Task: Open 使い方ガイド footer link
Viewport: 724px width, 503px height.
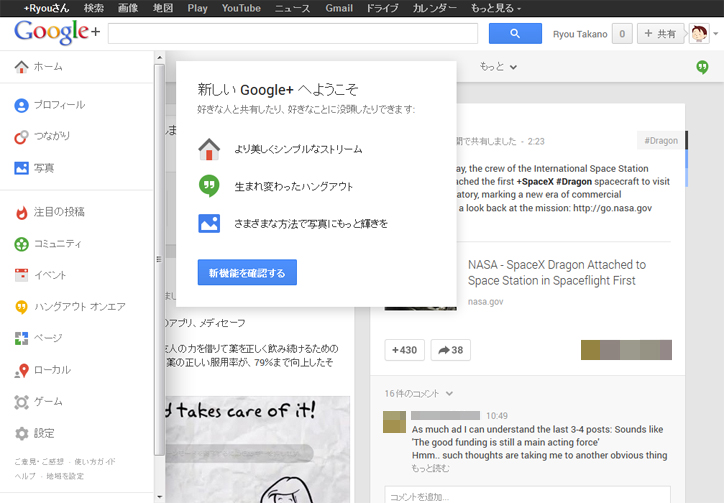Action: tap(95, 461)
